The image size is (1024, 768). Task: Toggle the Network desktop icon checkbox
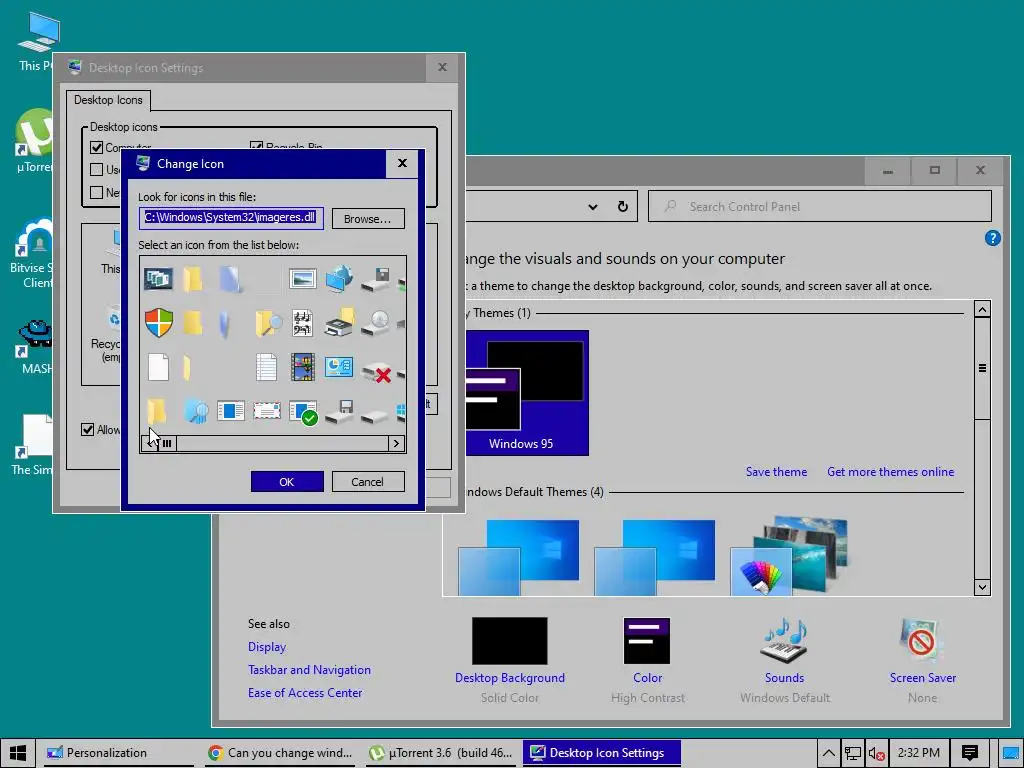[x=97, y=192]
